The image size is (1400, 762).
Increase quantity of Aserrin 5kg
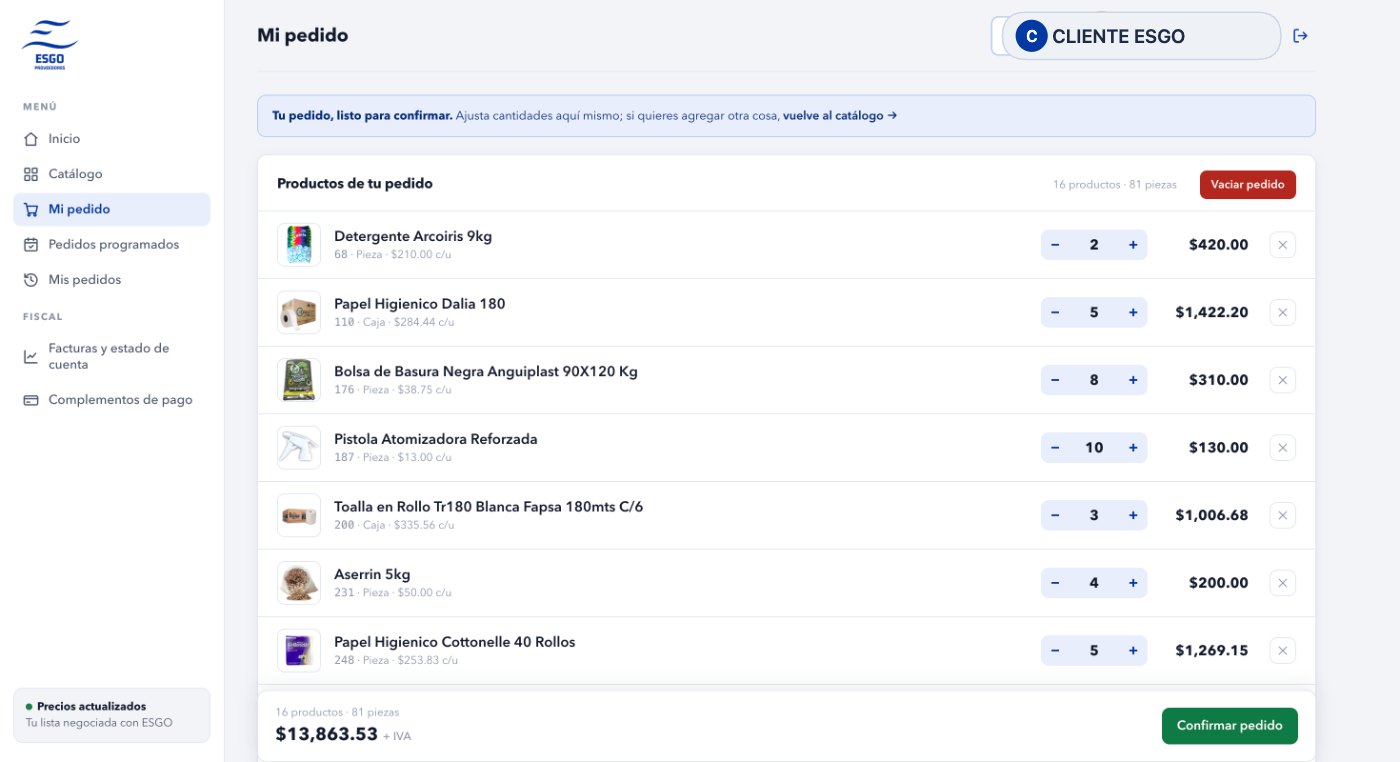(1133, 583)
